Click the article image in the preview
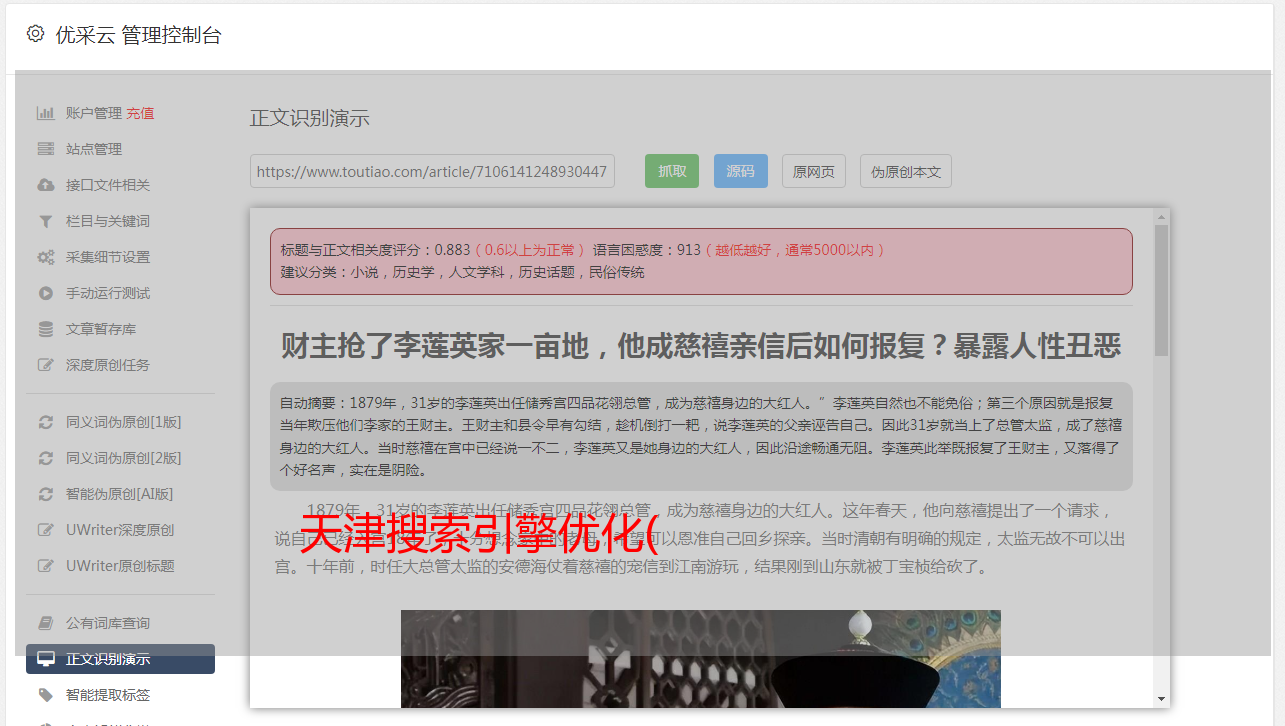 tap(700, 659)
